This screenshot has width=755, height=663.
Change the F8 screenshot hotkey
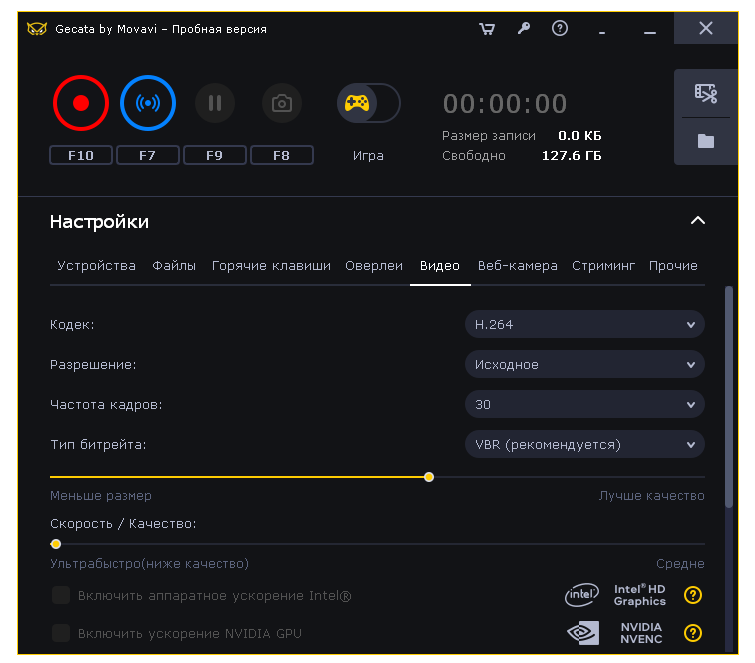(x=282, y=156)
